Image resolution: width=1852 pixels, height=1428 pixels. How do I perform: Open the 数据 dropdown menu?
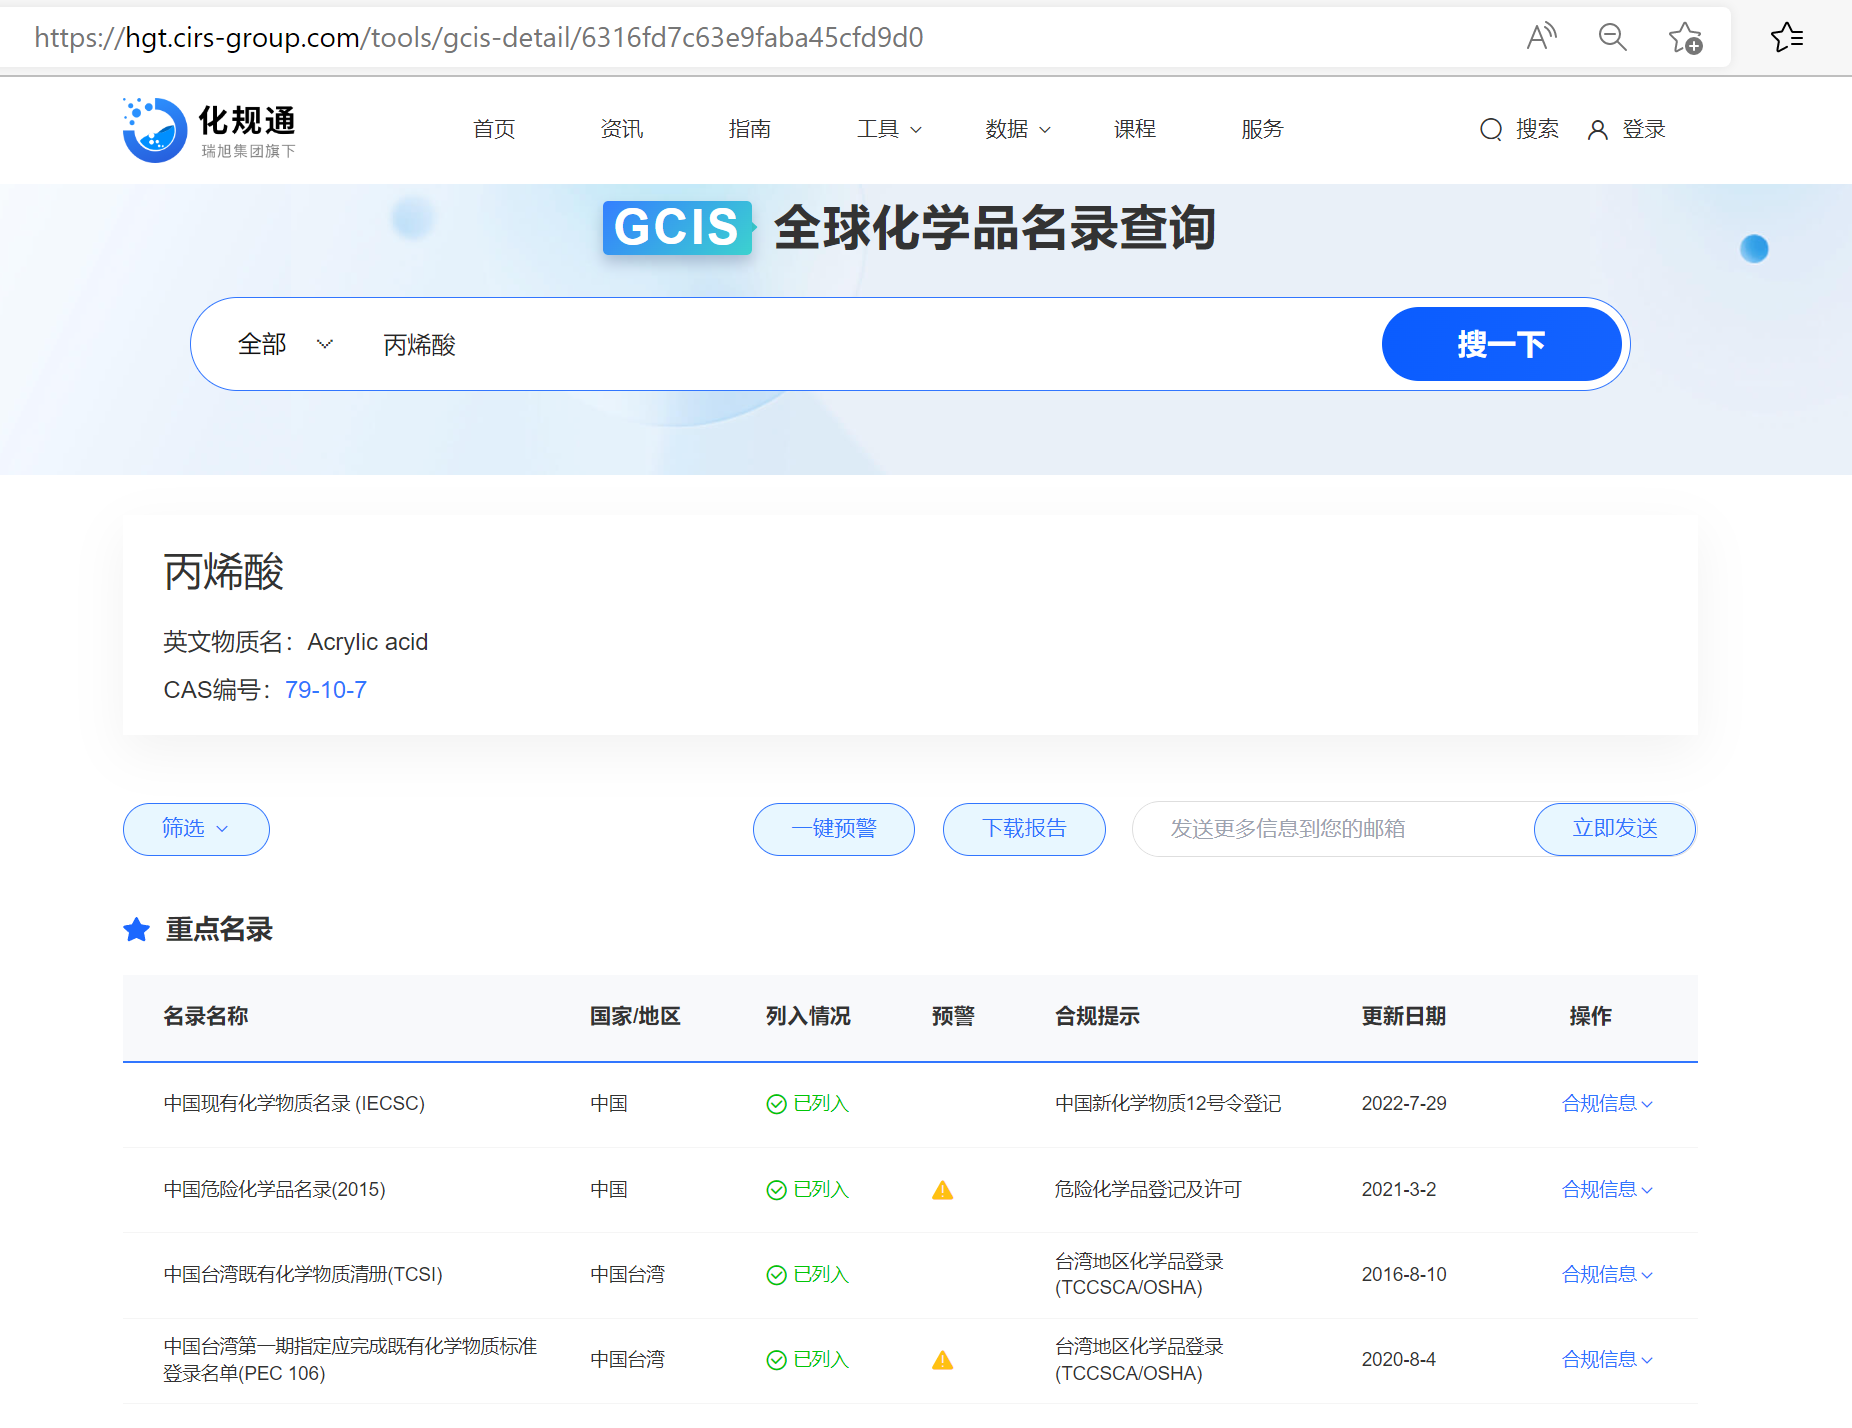(1017, 129)
